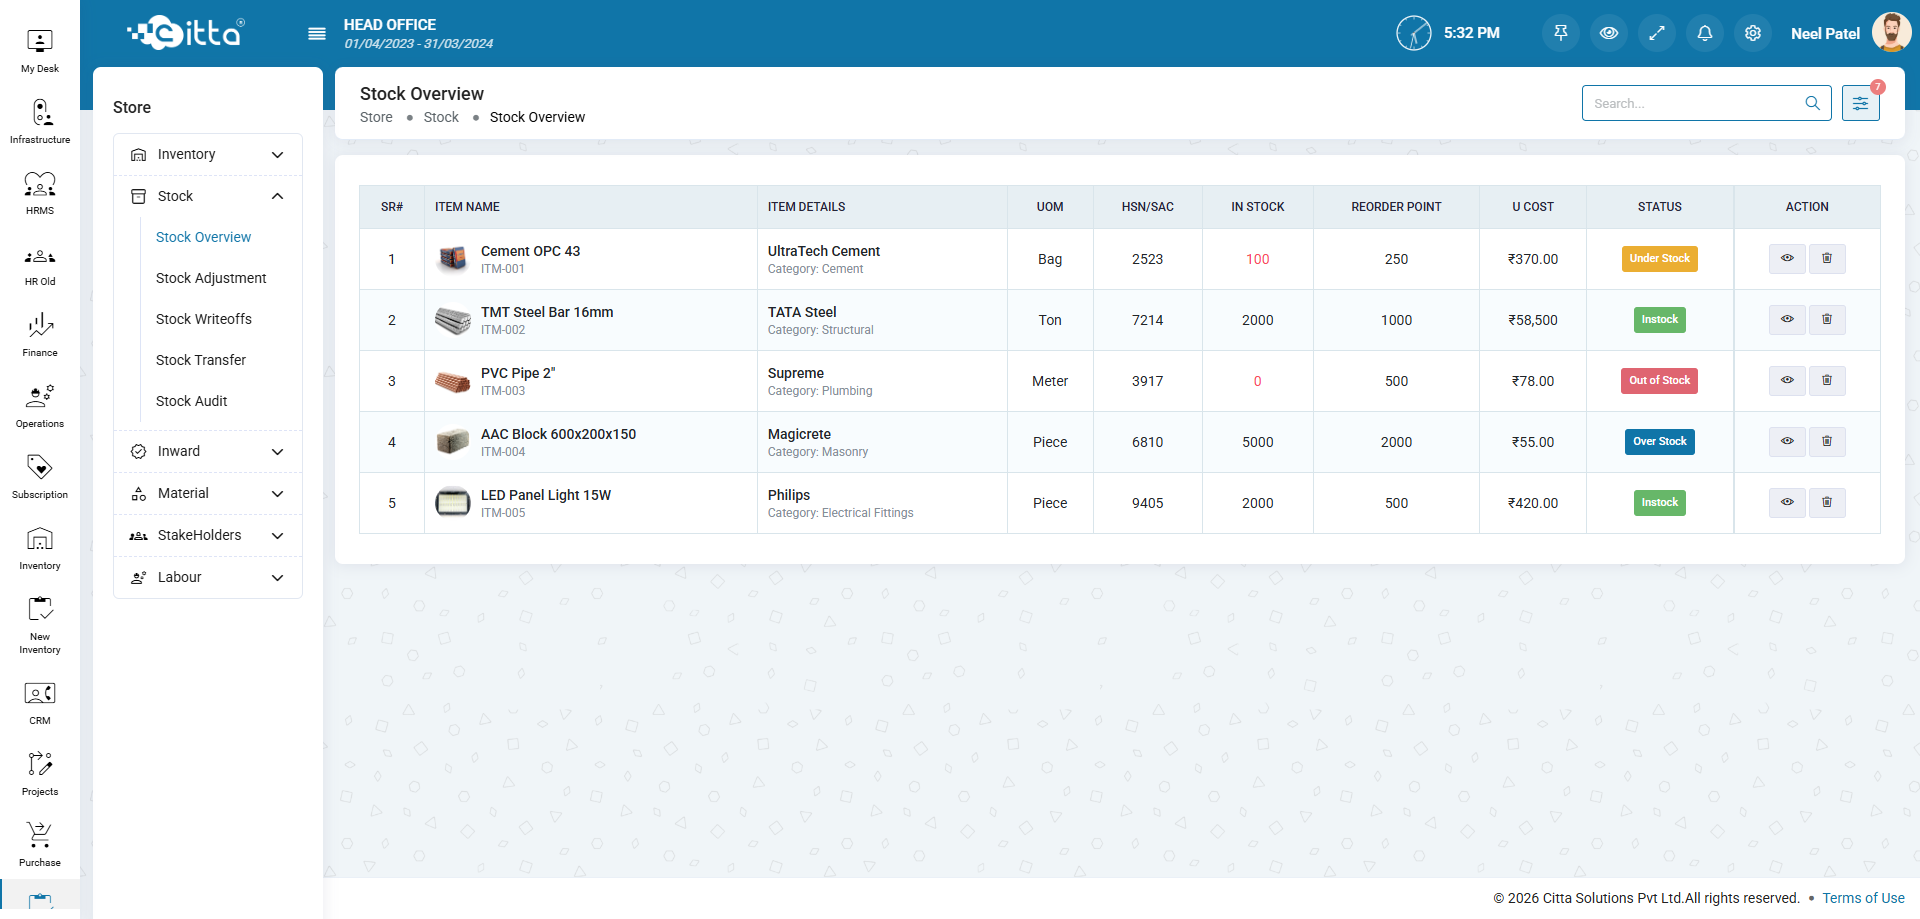
Task: Click the pin icon in top bar
Action: (1561, 33)
